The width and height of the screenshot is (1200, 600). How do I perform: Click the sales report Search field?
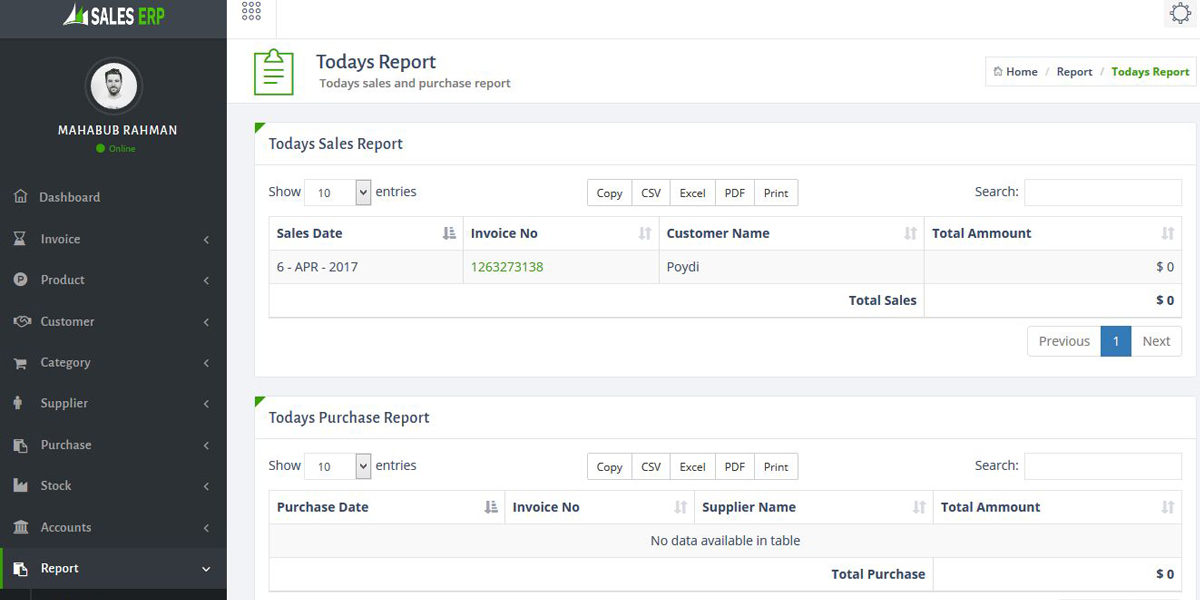tap(1102, 192)
